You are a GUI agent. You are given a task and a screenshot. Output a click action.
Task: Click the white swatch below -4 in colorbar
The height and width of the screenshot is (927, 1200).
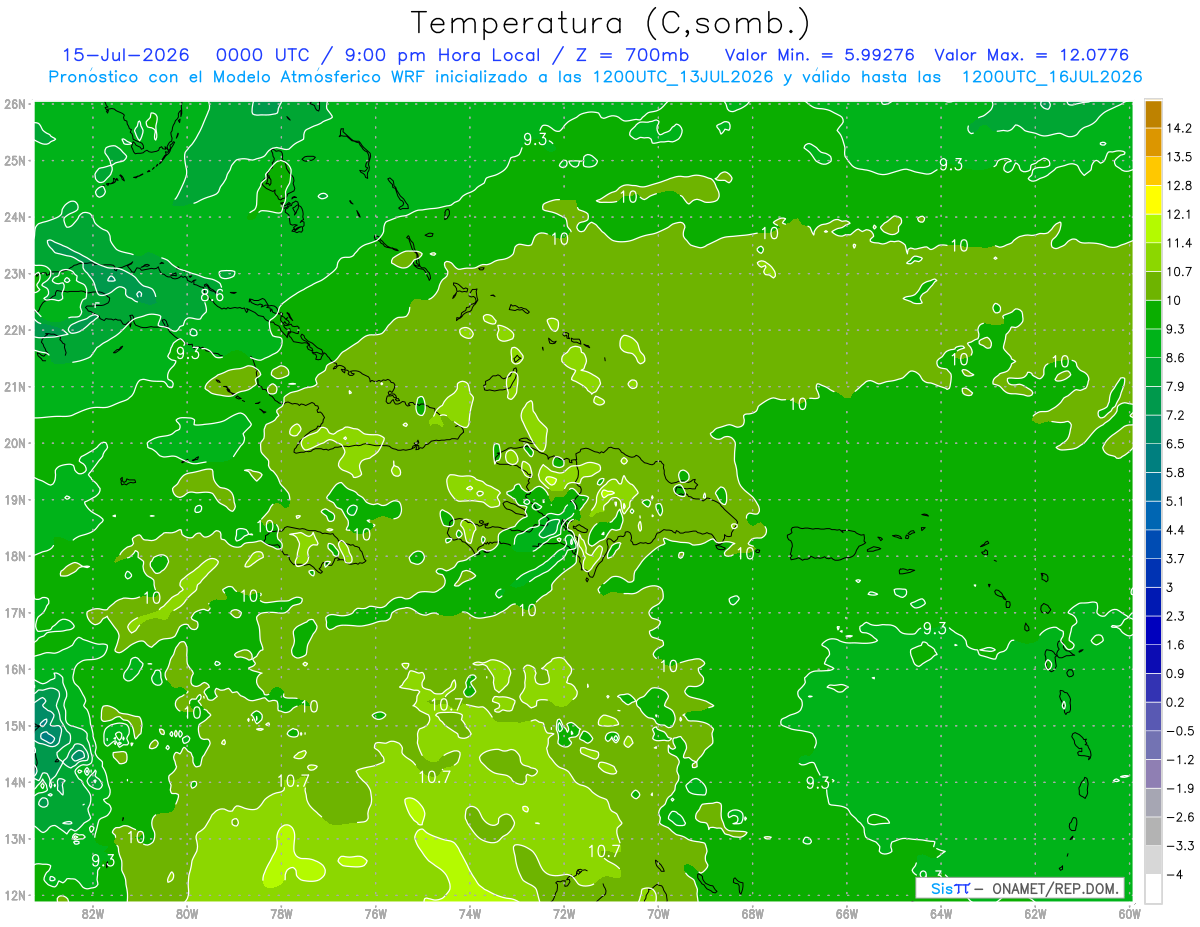click(1153, 888)
